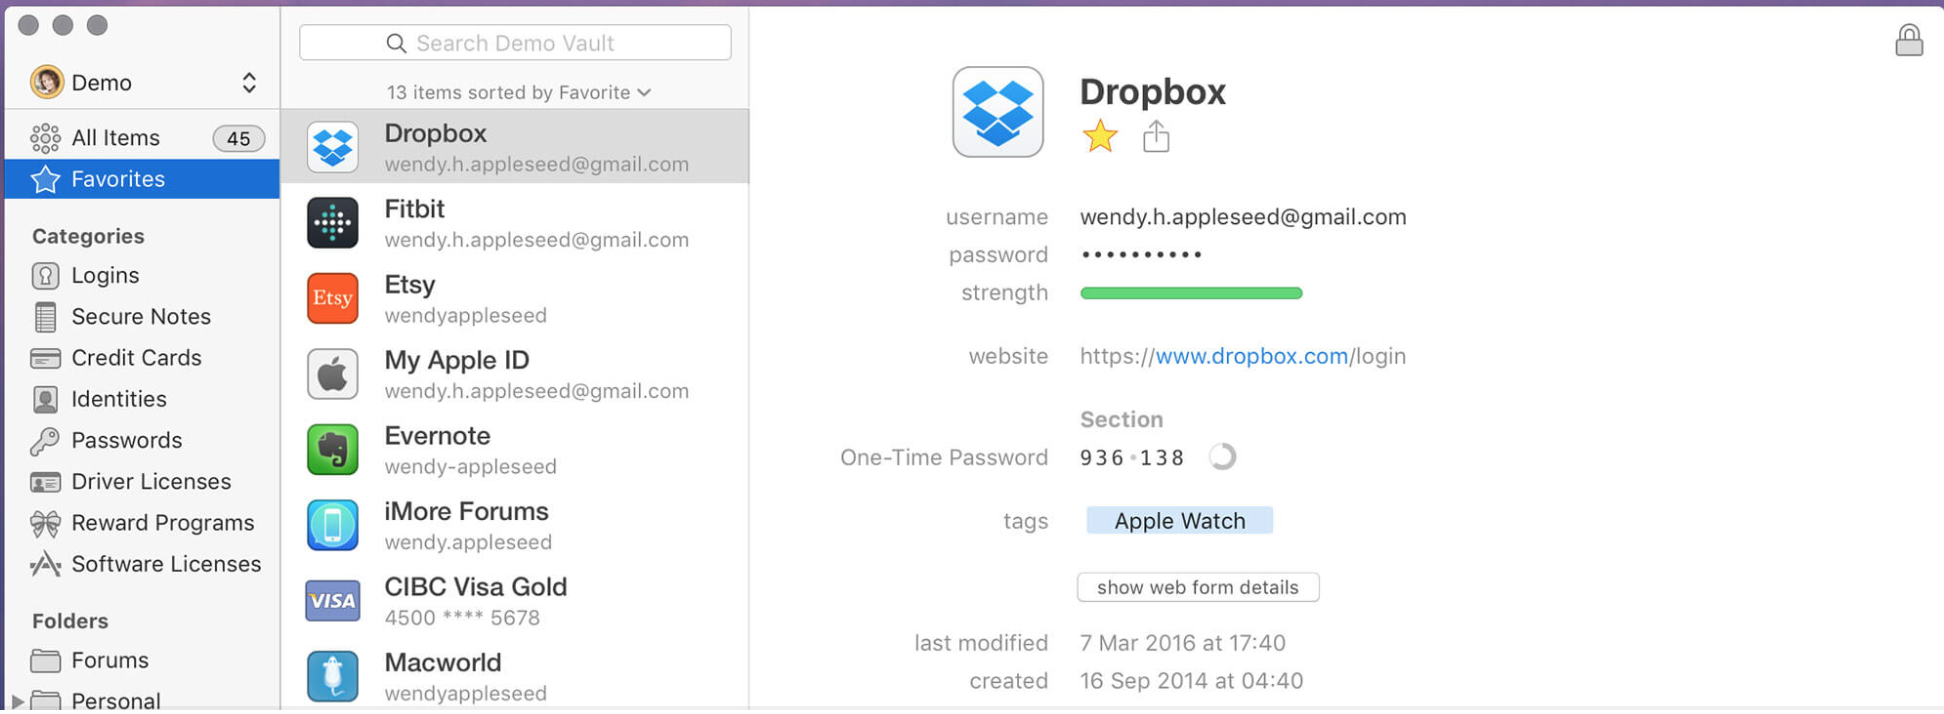Select All Items in the sidebar

coord(142,138)
